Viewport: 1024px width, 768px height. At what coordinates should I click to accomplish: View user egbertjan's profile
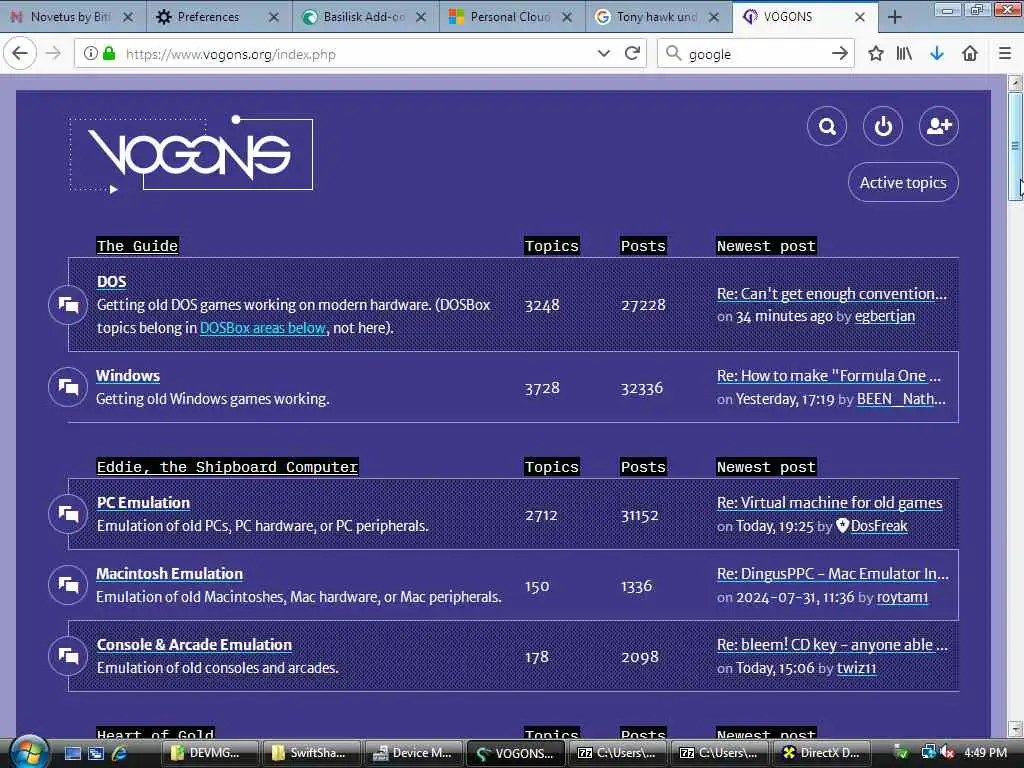(885, 316)
